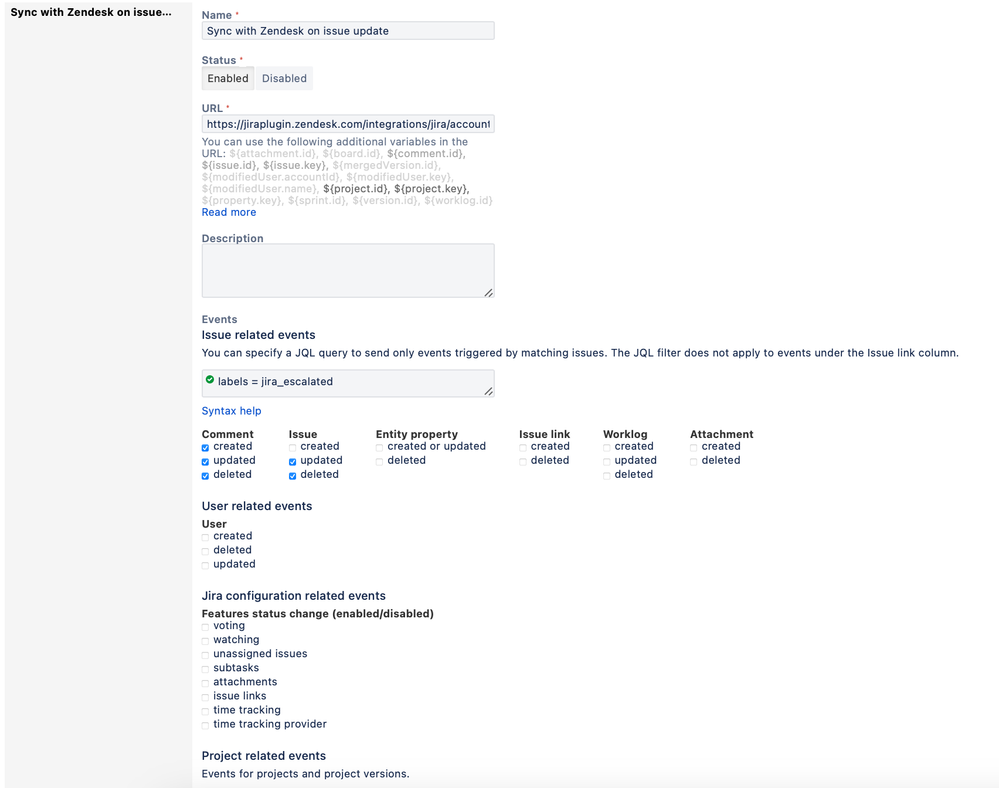Click the 'Events' section label
The image size is (999, 788).
tap(219, 319)
